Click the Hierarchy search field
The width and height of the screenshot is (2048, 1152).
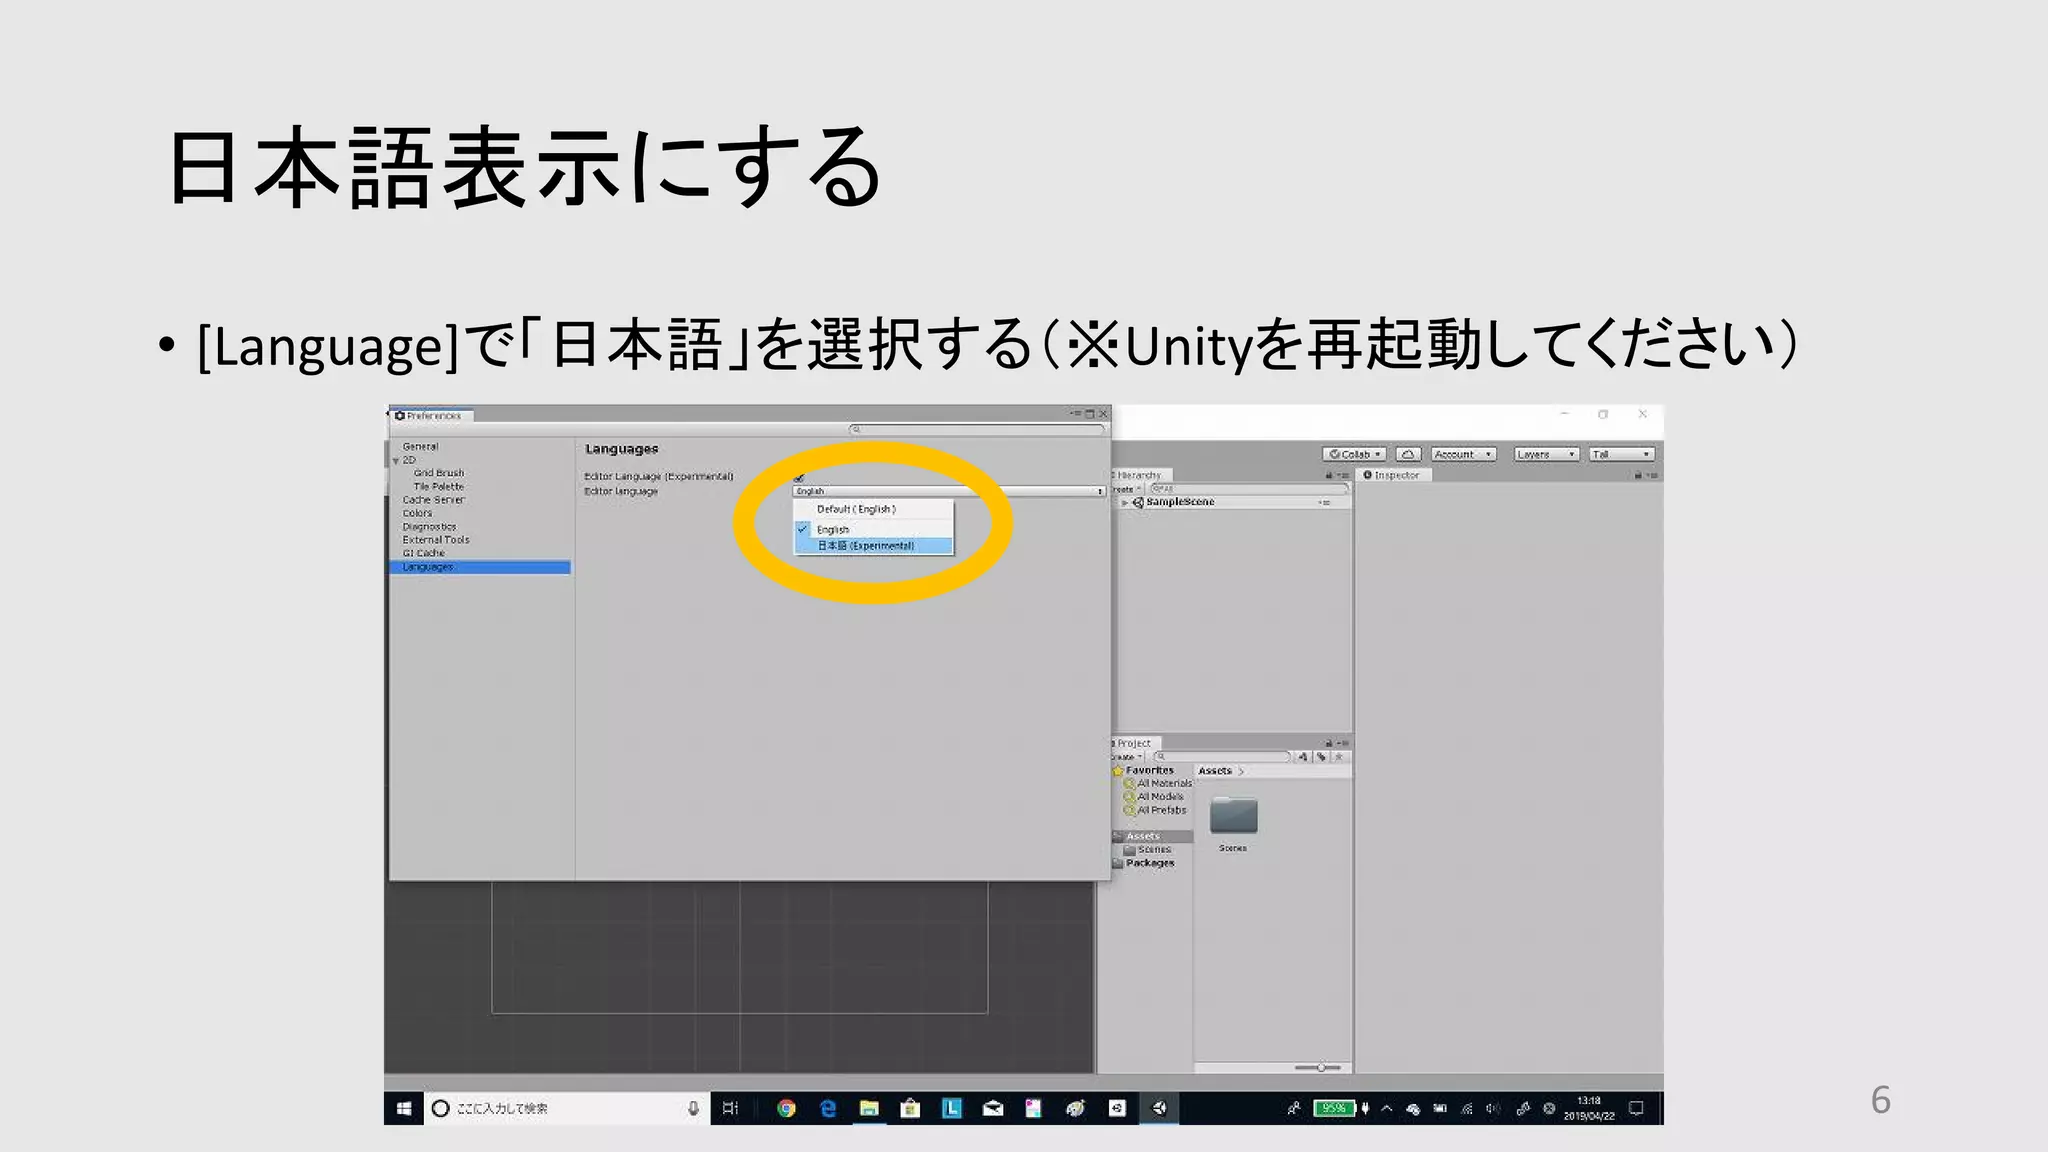coord(1248,489)
